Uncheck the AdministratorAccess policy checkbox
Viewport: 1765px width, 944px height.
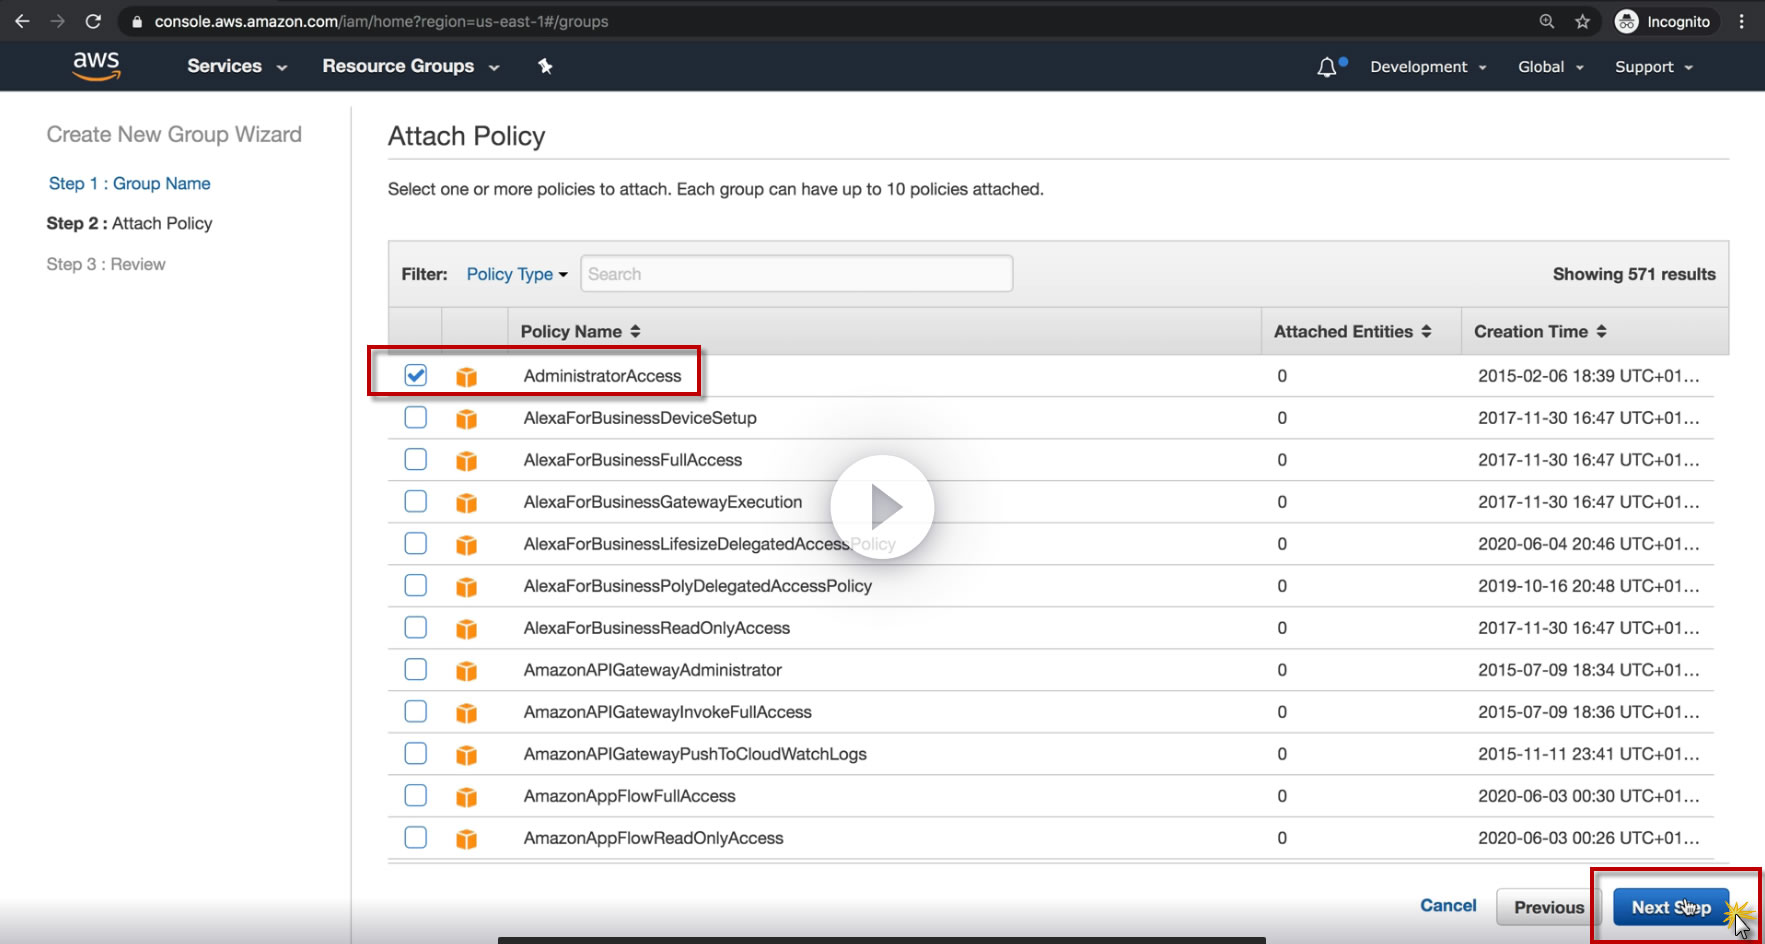[416, 375]
